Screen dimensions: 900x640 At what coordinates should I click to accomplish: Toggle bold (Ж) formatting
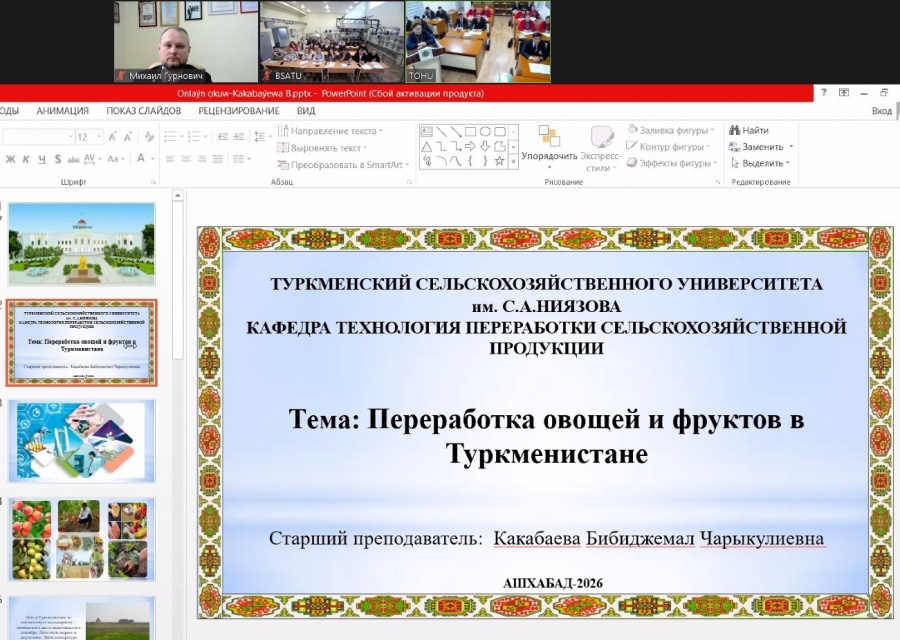pos(10,159)
